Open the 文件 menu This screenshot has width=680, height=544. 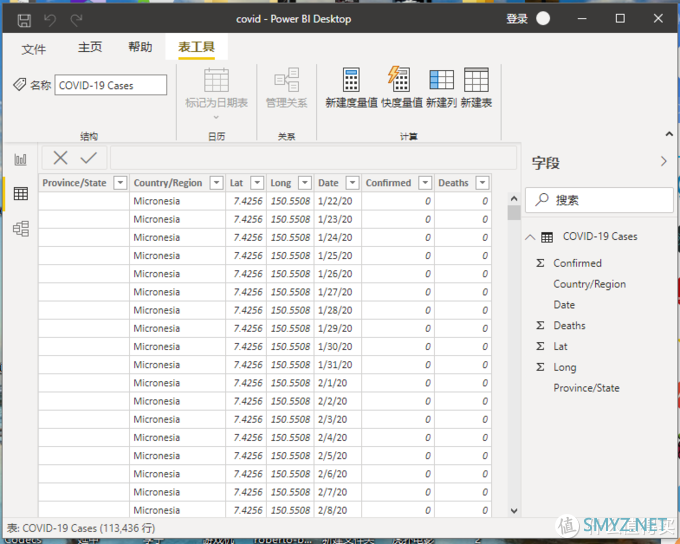coord(34,49)
